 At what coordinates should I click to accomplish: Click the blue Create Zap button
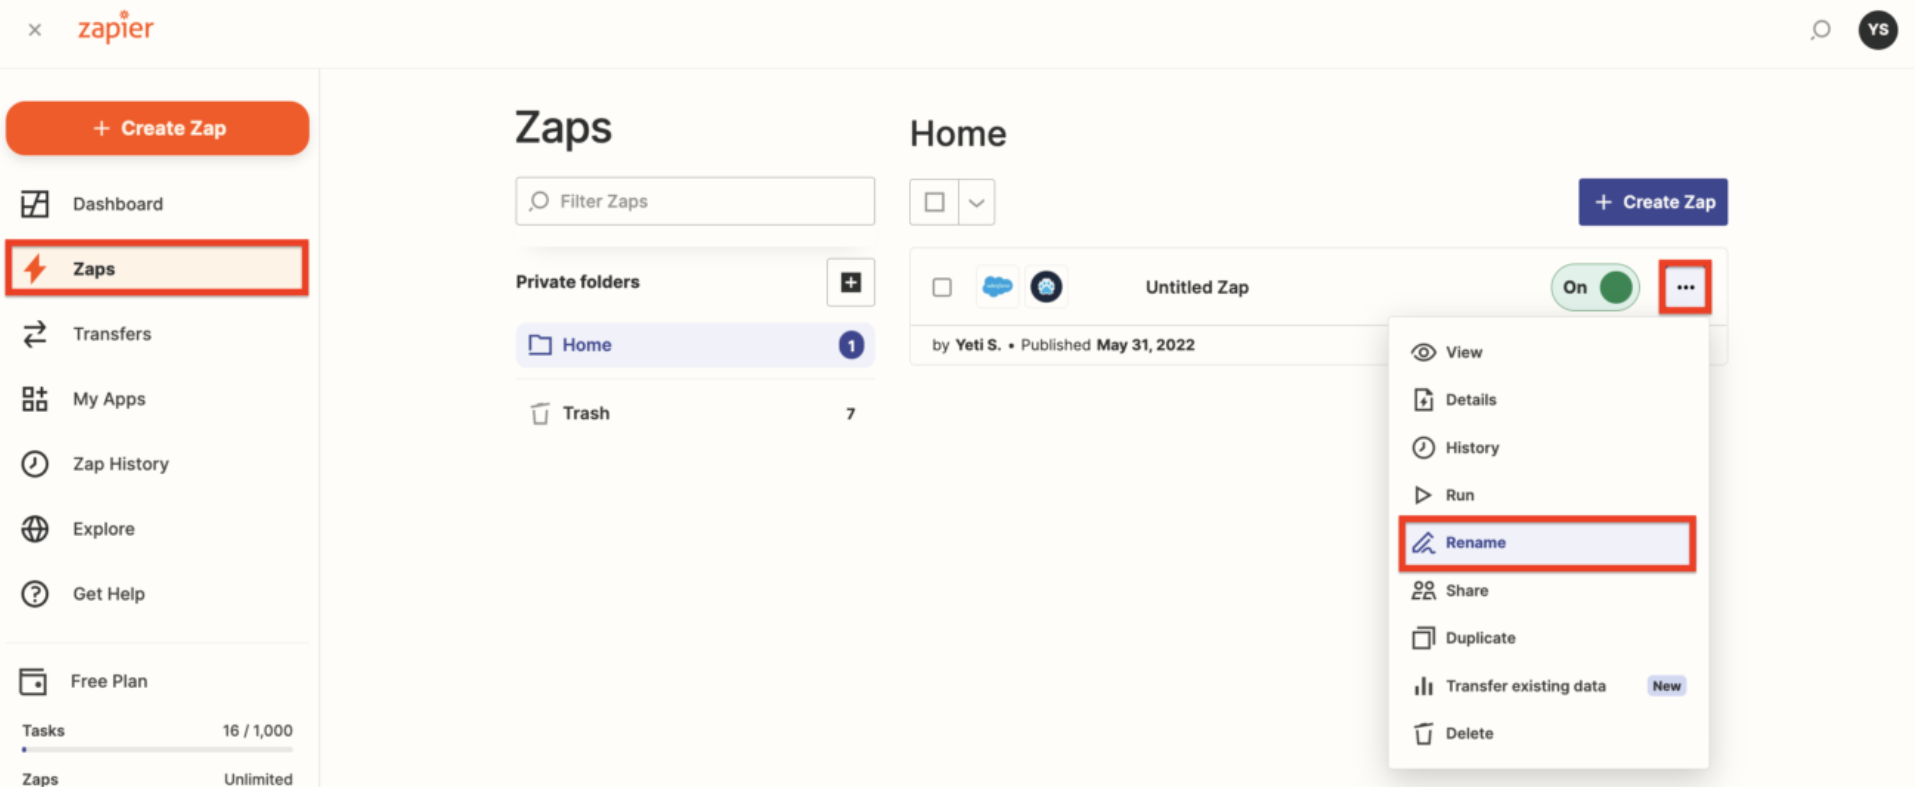click(1653, 202)
